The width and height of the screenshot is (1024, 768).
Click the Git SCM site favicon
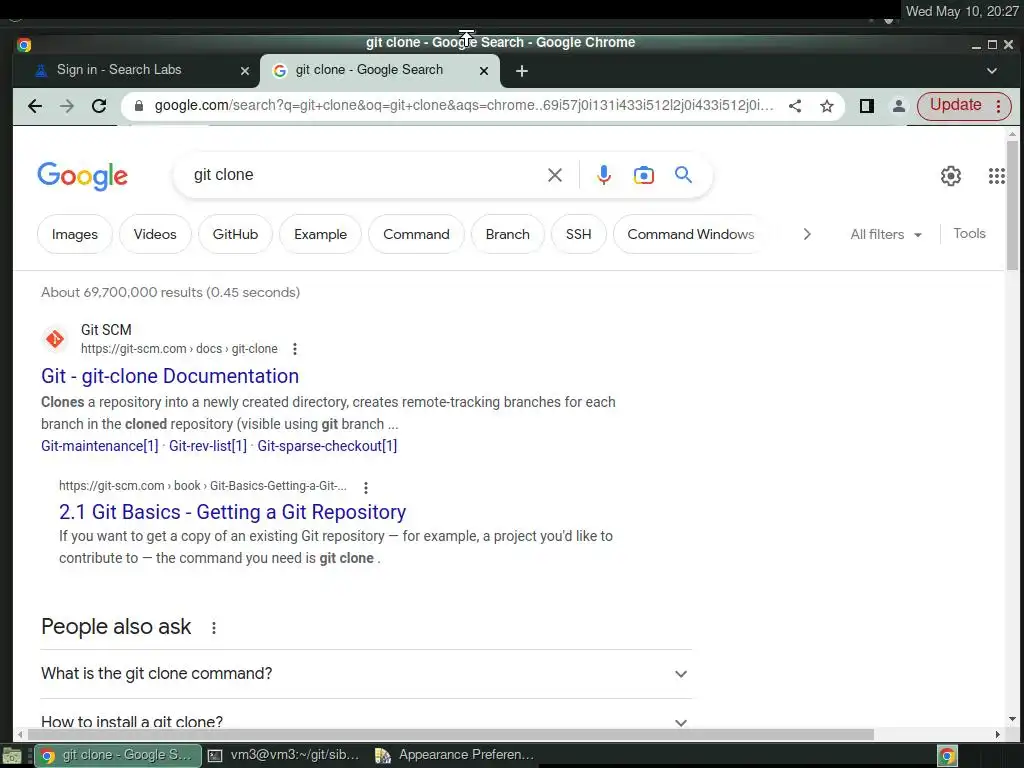tap(55, 339)
